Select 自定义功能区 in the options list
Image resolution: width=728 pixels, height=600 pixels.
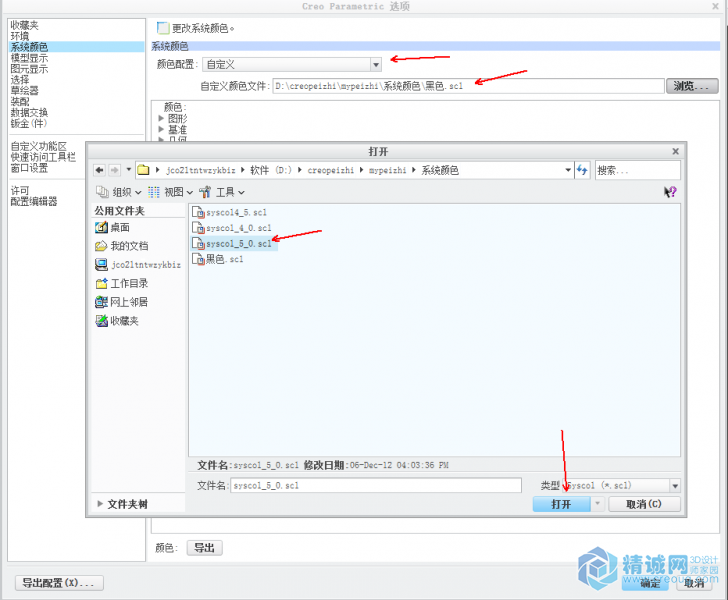point(39,146)
